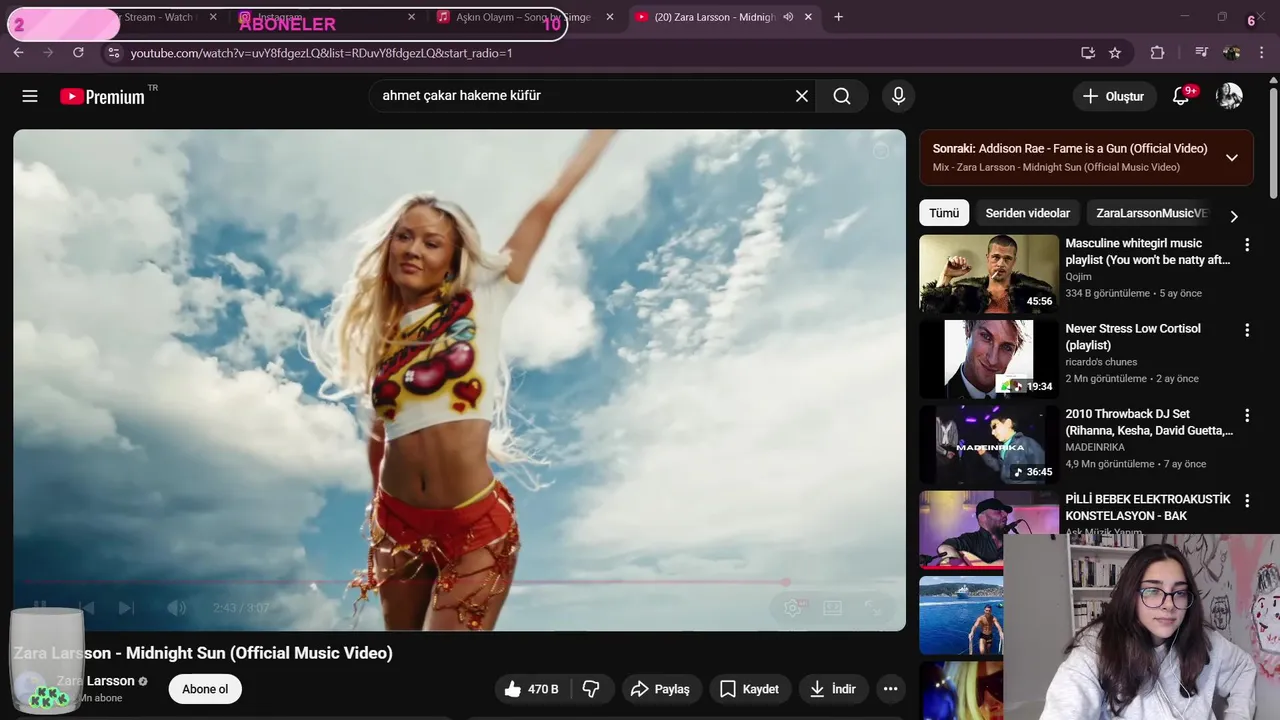Open the install or cast icon in address bar
This screenshot has width=1280, height=720.
[1088, 53]
